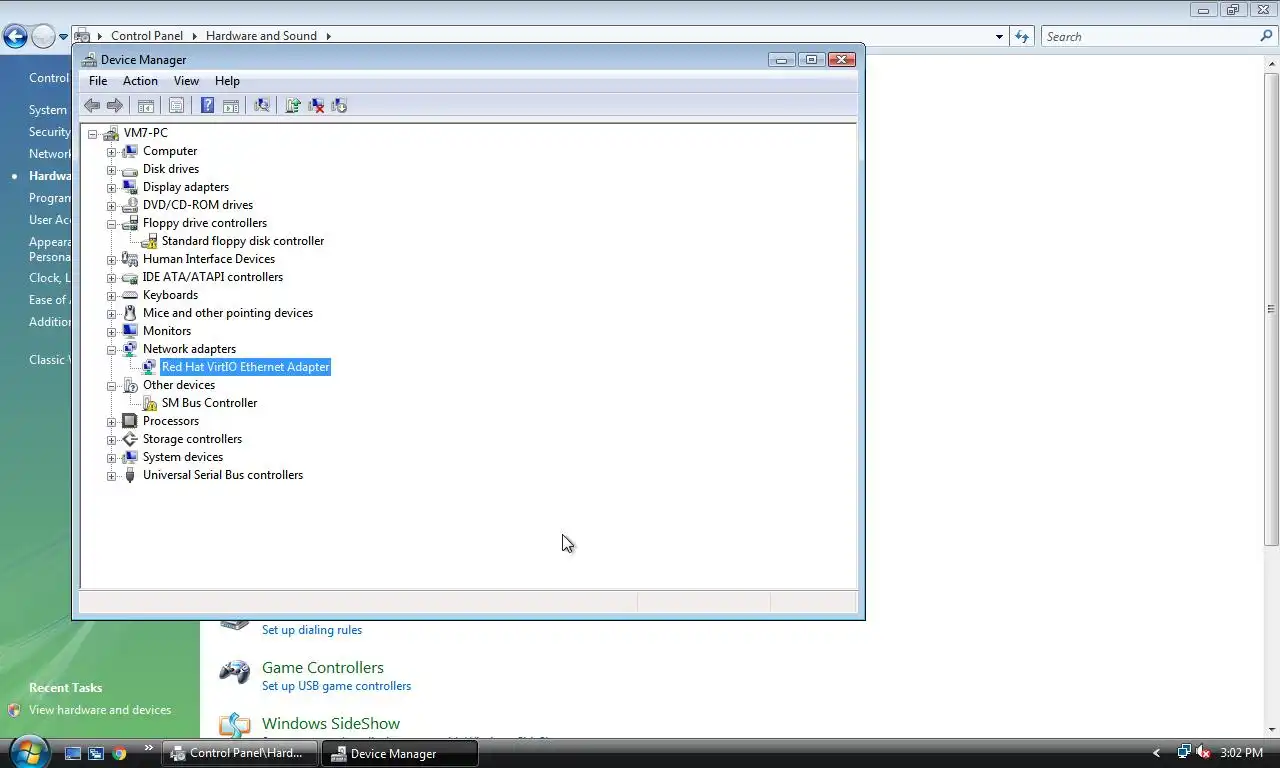1280x768 pixels.
Task: Launch Google Chrome from quick launch
Action: 119,753
